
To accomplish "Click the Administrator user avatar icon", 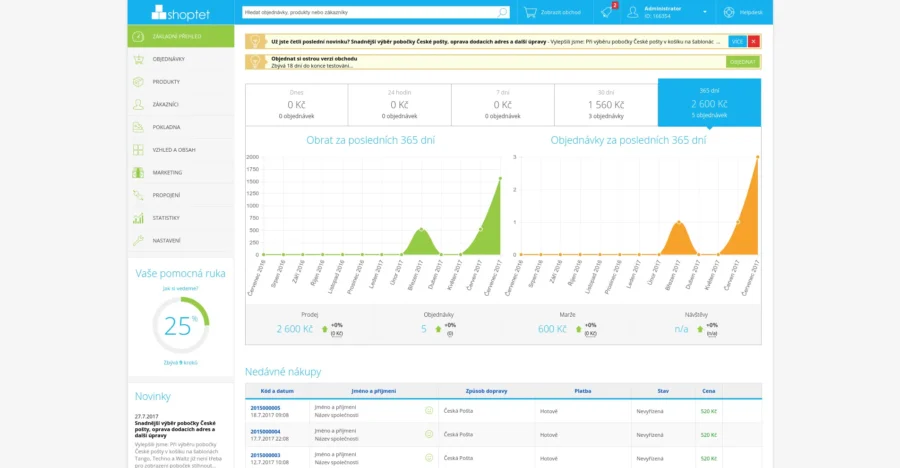I will [633, 12].
